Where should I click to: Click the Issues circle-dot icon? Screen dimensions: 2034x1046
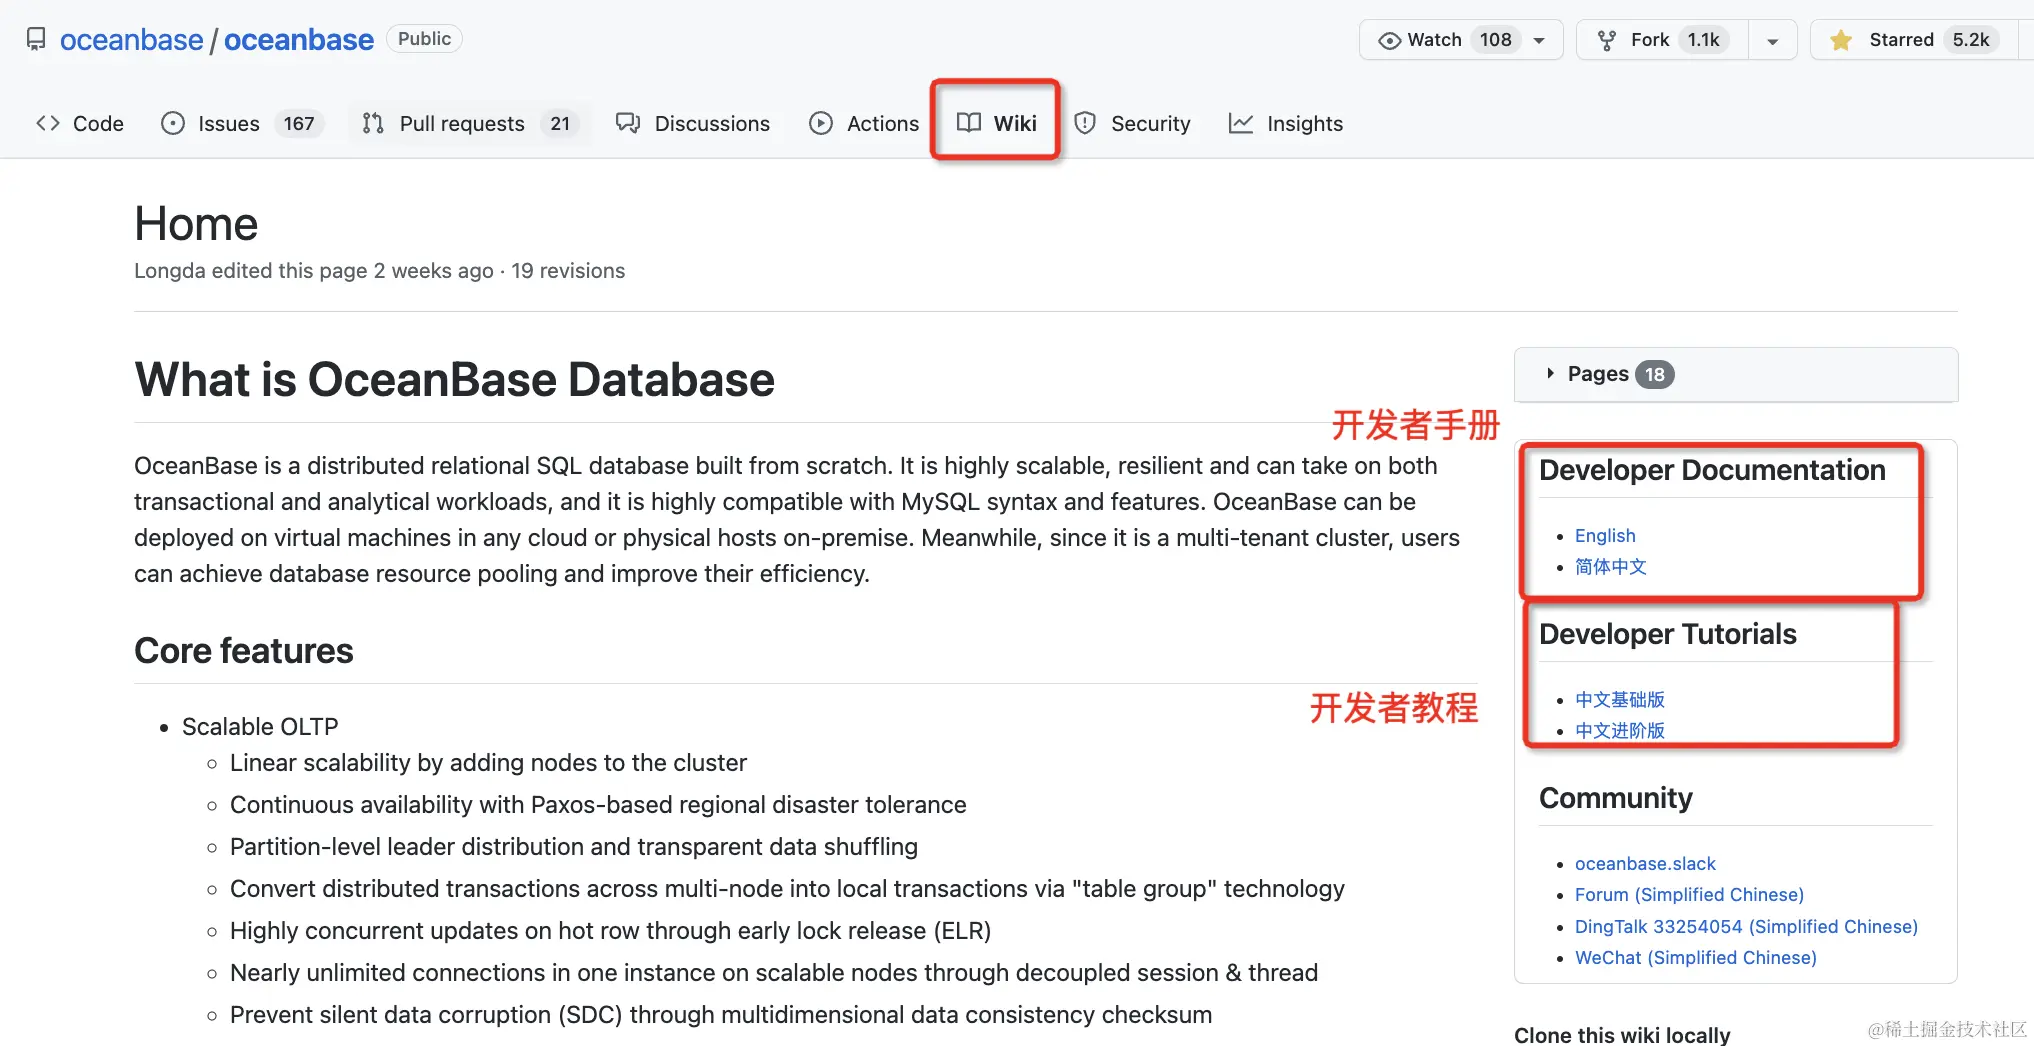[x=173, y=123]
